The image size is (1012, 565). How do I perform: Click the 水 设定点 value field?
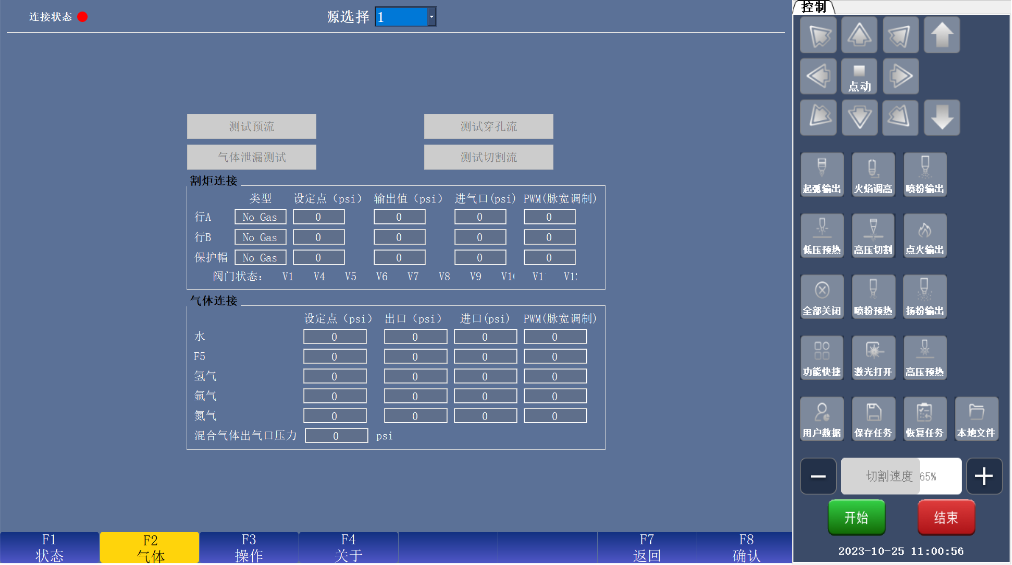(x=335, y=336)
